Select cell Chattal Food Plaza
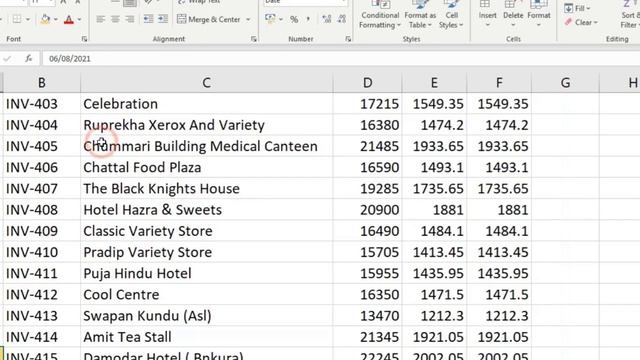The width and height of the screenshot is (640, 360). coord(207,167)
